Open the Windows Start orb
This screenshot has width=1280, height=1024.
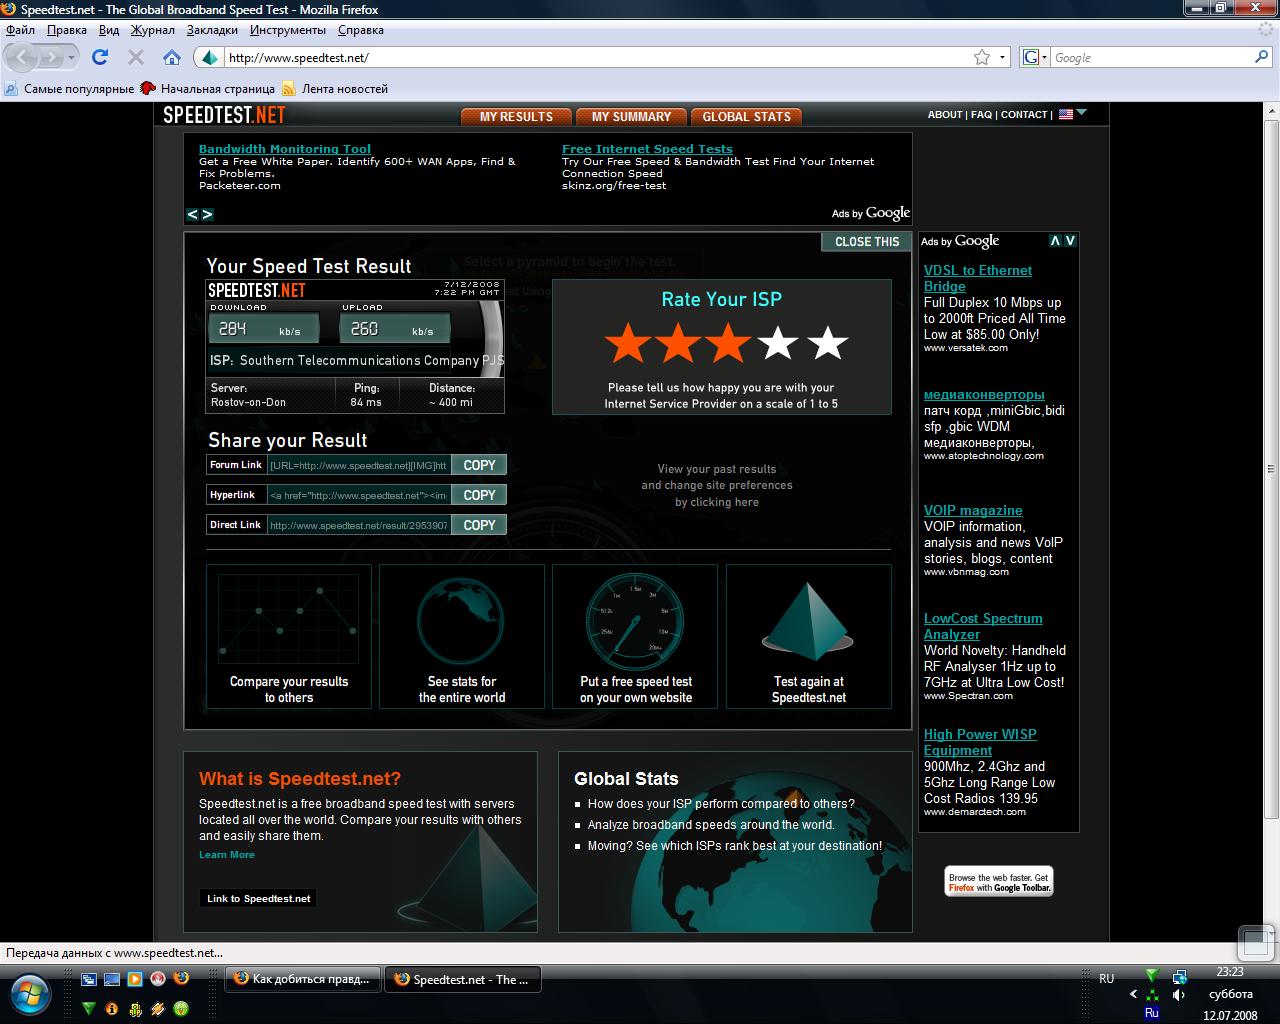(x=31, y=993)
